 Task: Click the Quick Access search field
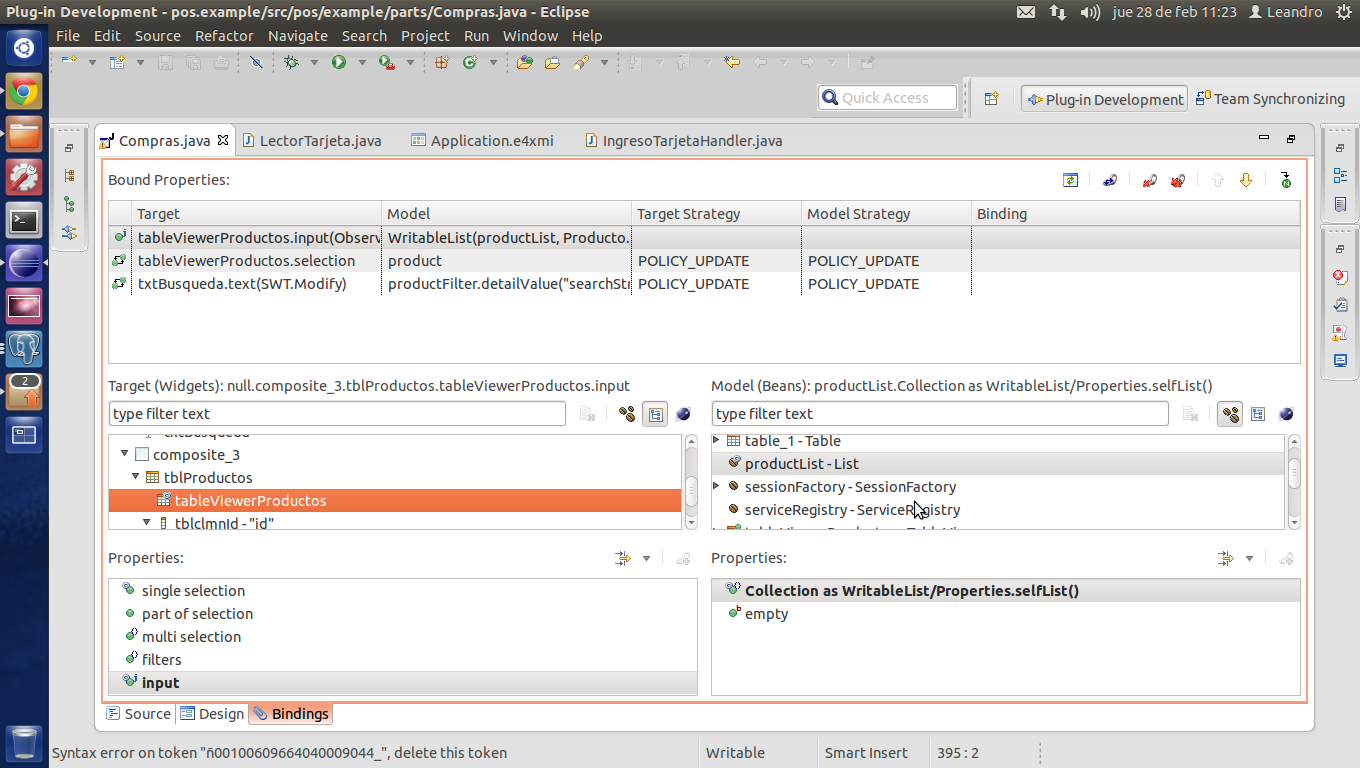click(x=887, y=98)
